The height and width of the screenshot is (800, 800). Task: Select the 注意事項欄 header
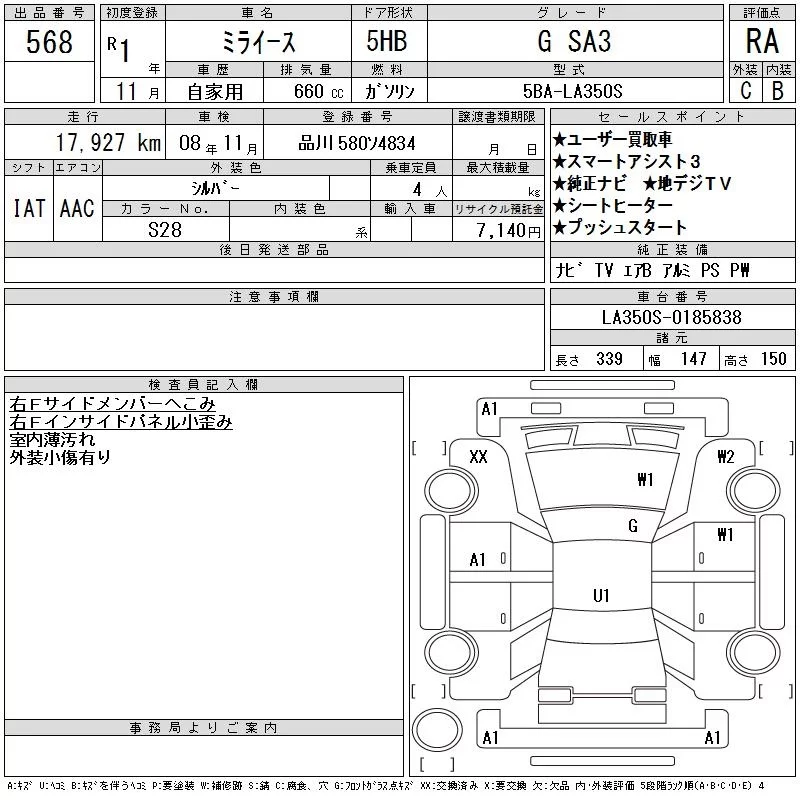tap(274, 296)
